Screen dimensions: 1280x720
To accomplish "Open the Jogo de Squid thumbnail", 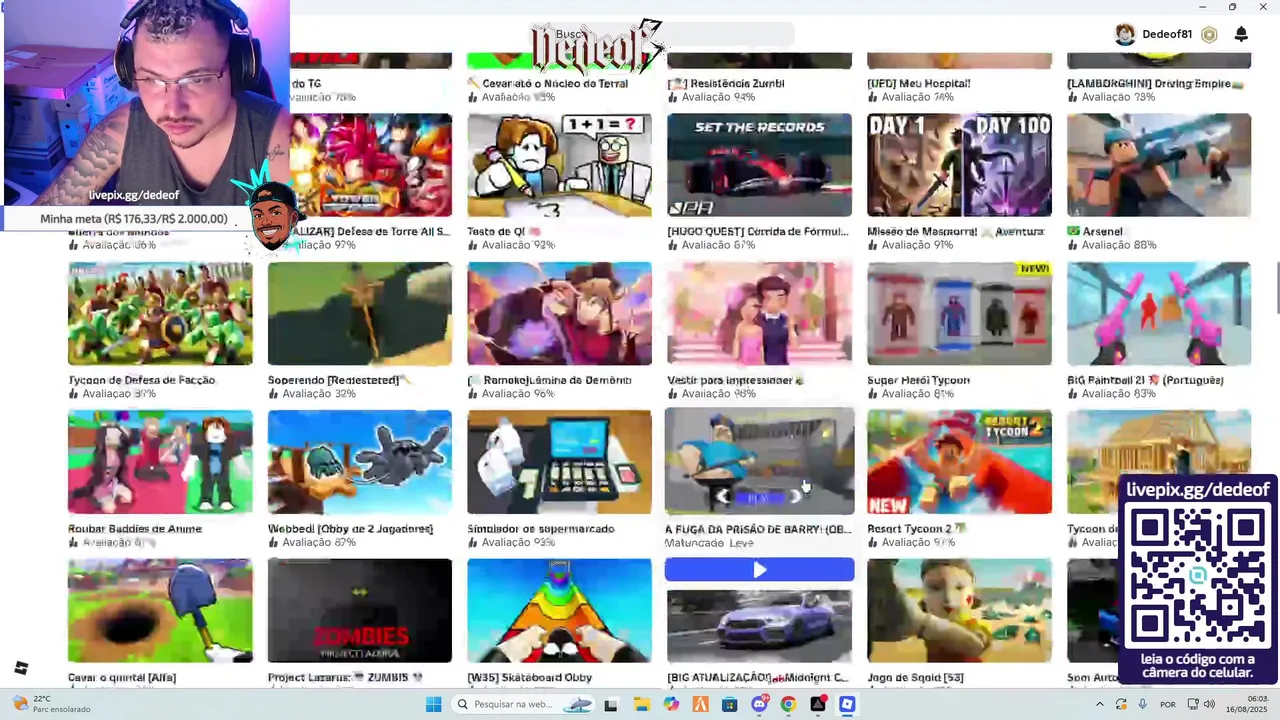I will tap(959, 611).
